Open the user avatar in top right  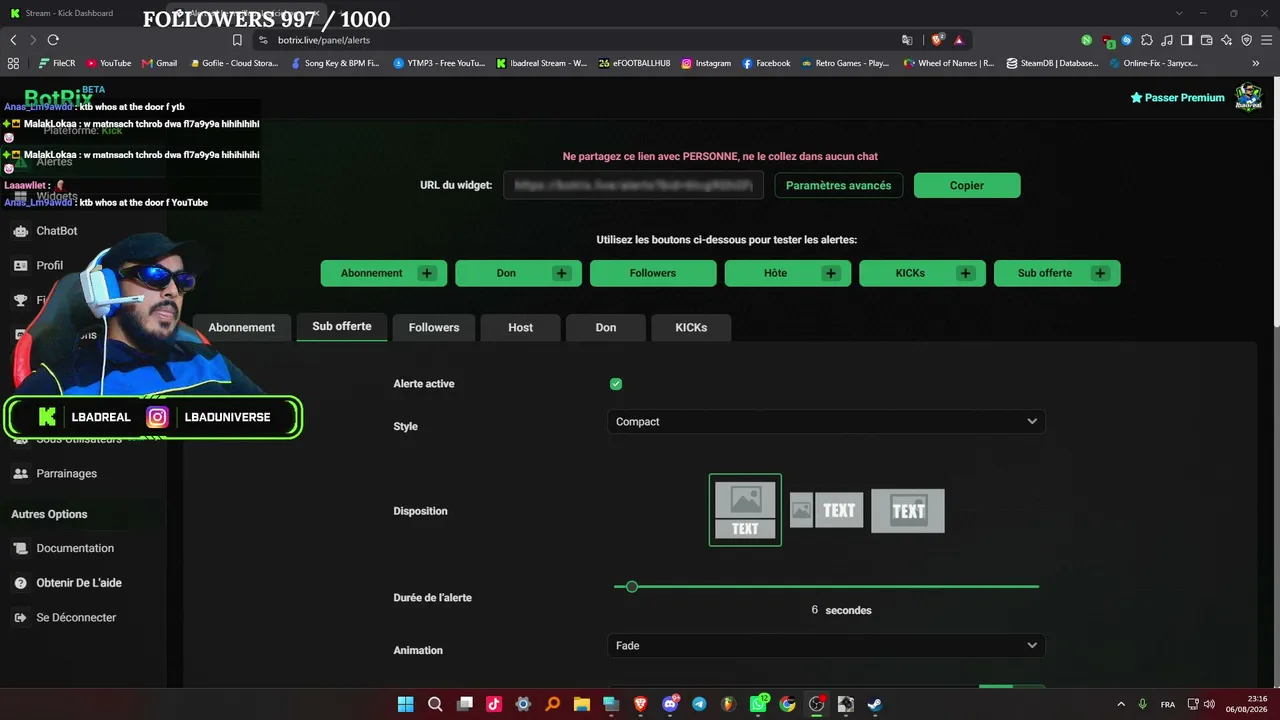[1248, 97]
